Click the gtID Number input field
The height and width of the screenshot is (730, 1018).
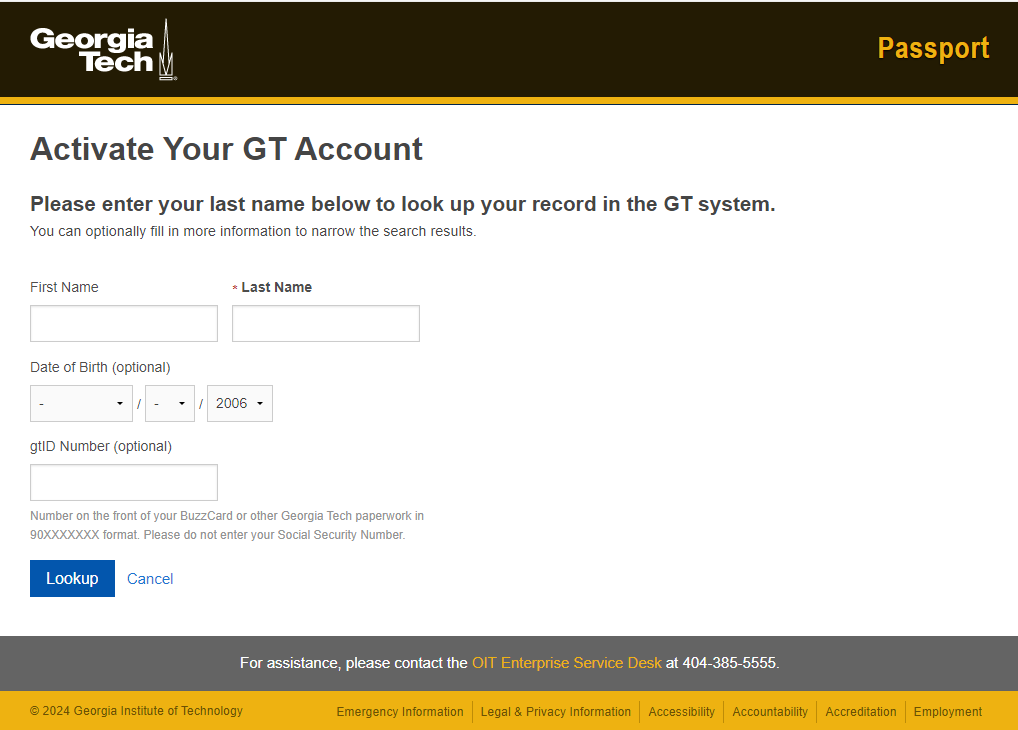(x=124, y=483)
